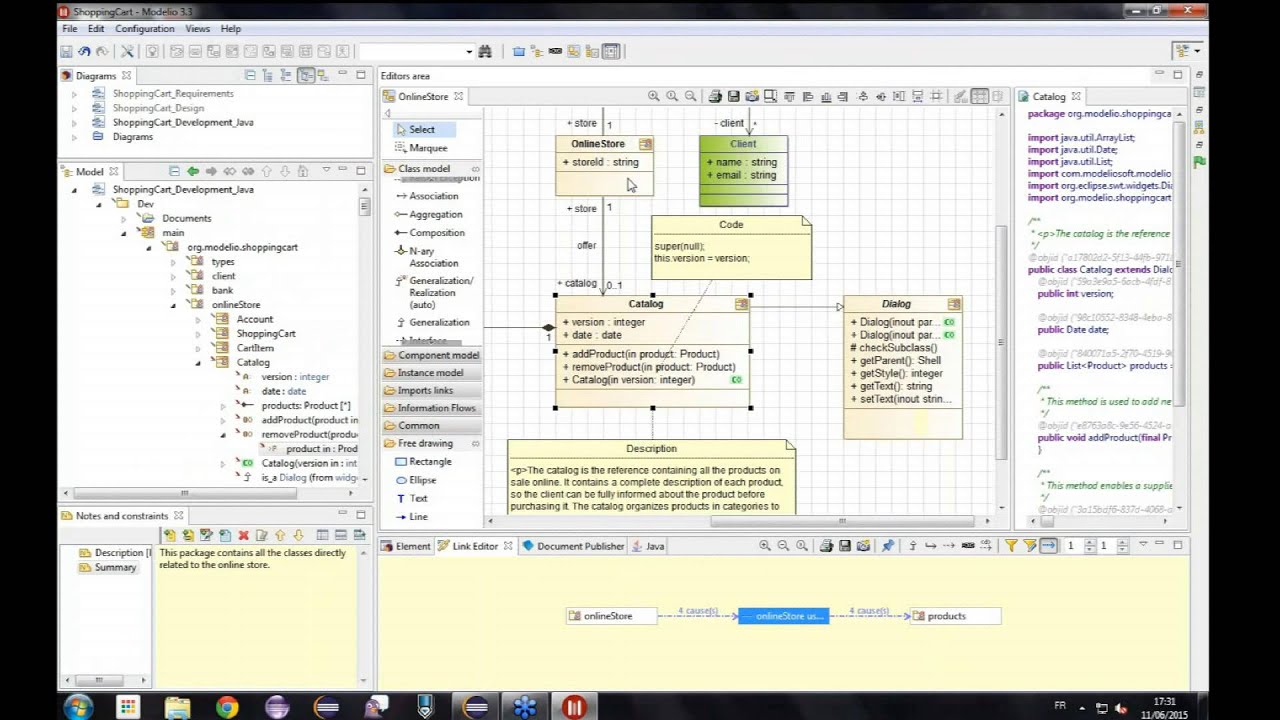Image resolution: width=1280 pixels, height=720 pixels.
Task: Switch to the Document Publisher tab
Action: click(x=574, y=546)
